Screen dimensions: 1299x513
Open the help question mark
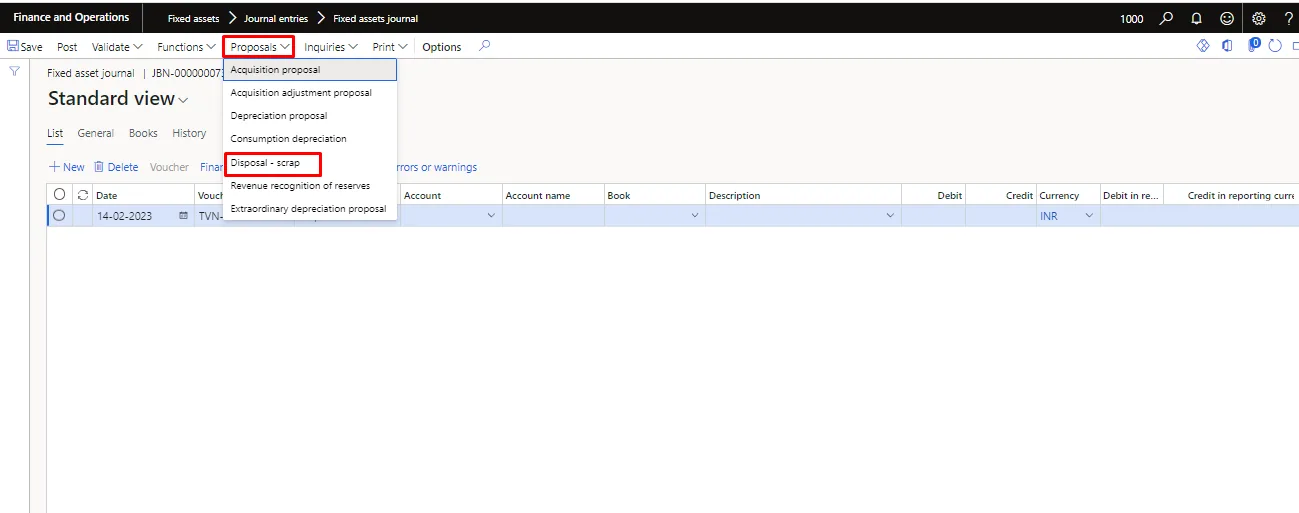pyautogui.click(x=1288, y=18)
